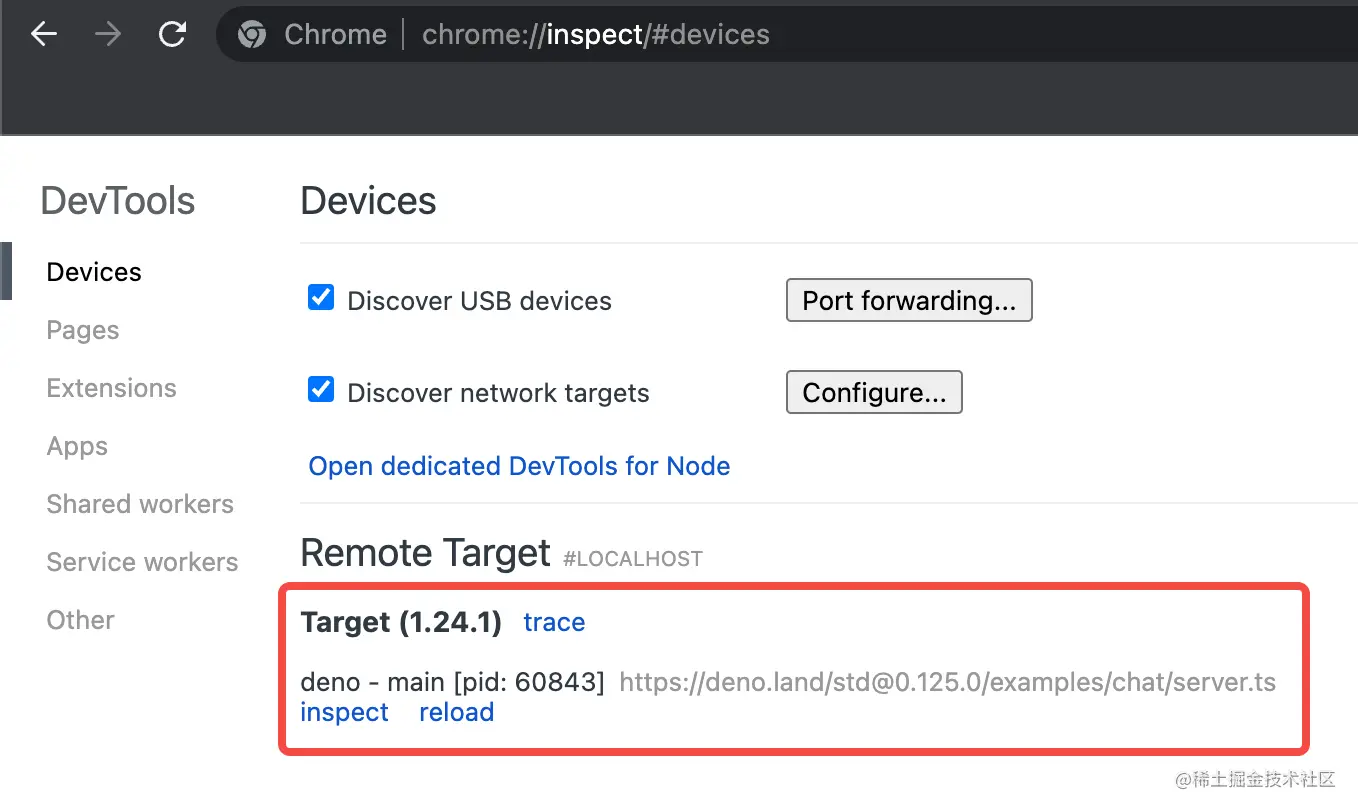Go to Apps in the sidebar
The image size is (1358, 812).
coord(77,446)
